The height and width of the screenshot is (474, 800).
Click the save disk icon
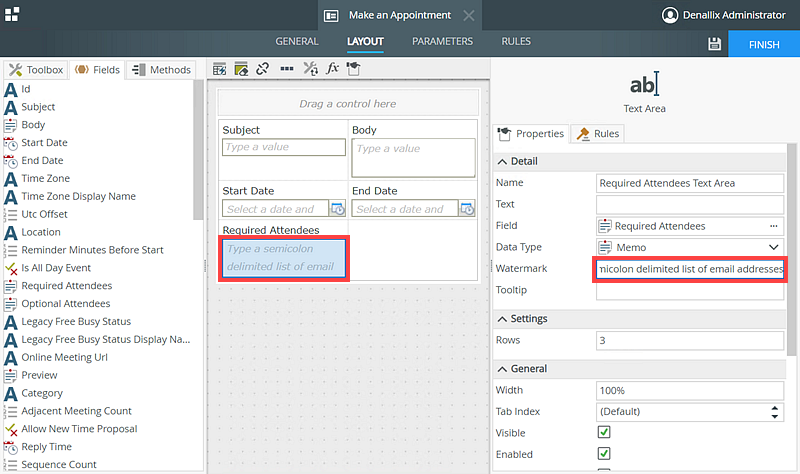click(x=714, y=44)
